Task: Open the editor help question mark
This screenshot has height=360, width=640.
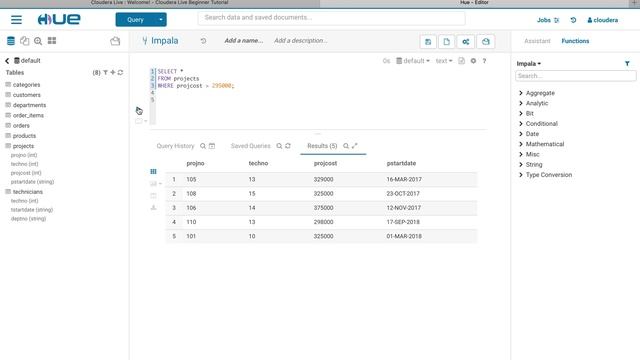Action: pos(484,61)
